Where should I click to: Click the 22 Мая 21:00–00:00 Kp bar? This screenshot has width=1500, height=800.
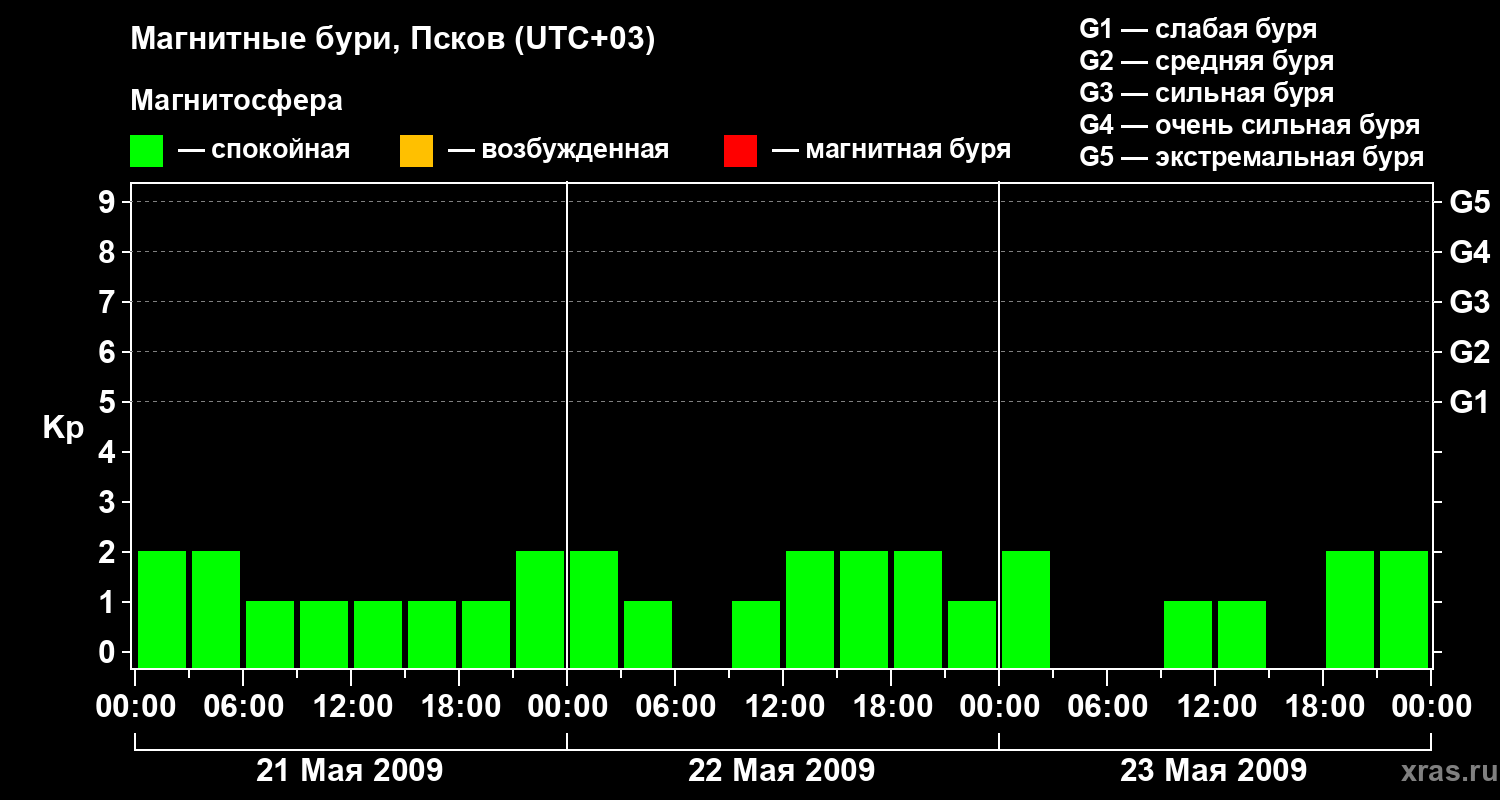pos(972,634)
